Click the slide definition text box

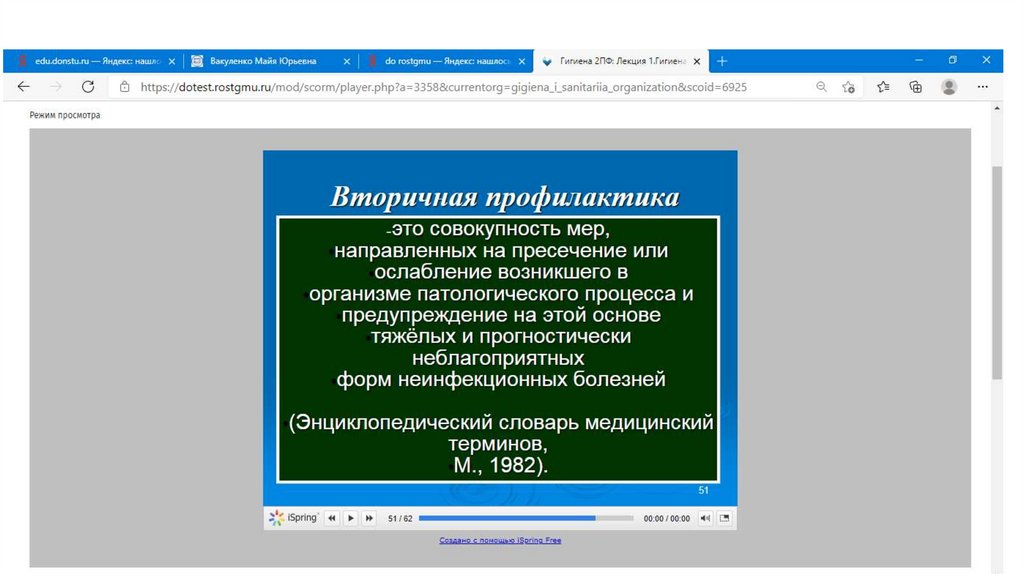click(498, 349)
